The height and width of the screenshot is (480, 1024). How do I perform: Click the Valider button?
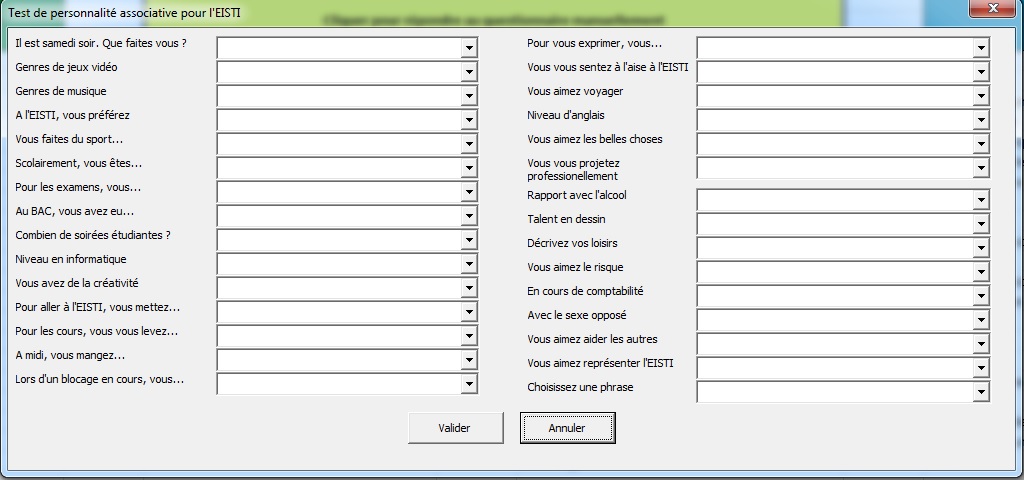[454, 428]
